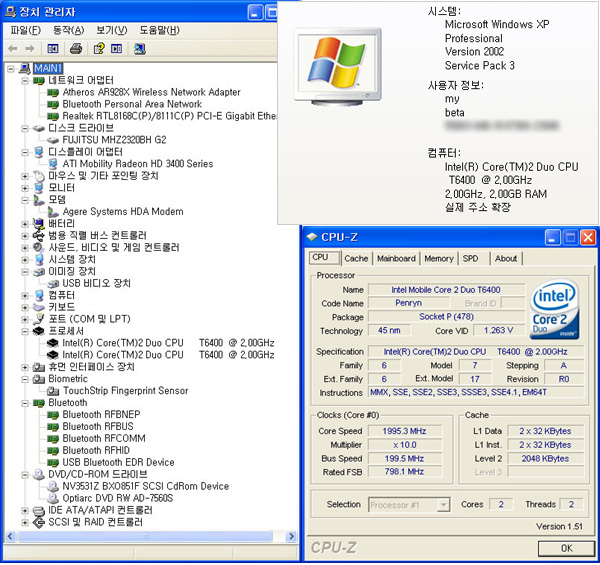The image size is (600, 565).
Task: Click the Back arrow in Device Manager toolbar
Action: click(x=13, y=49)
